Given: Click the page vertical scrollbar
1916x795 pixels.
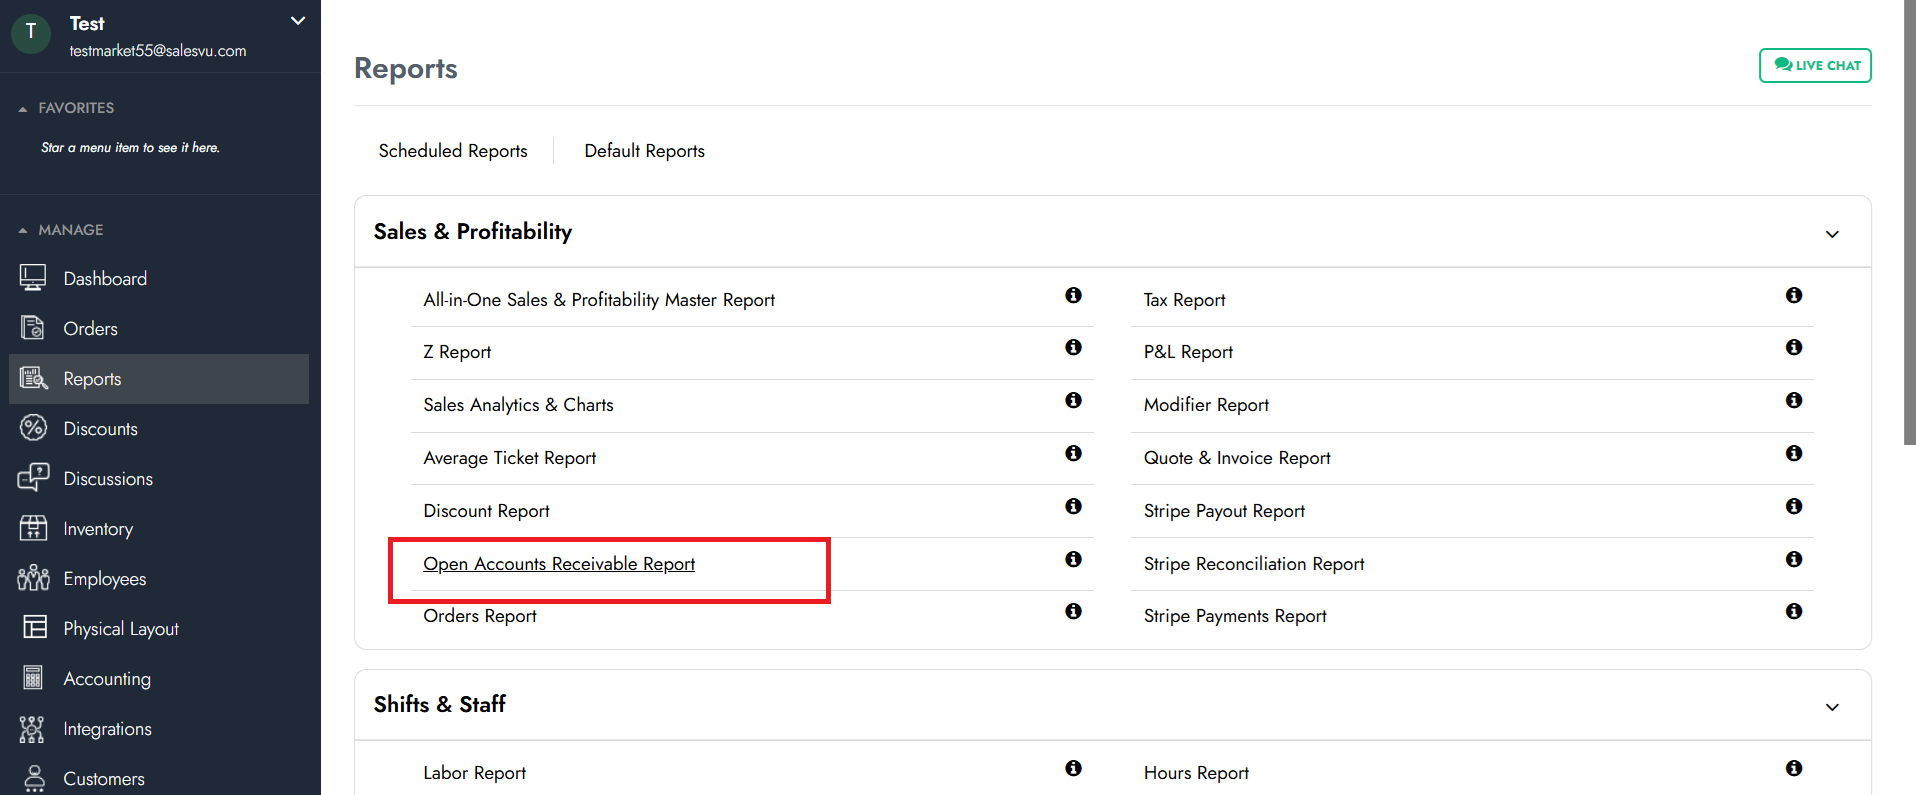Looking at the screenshot, I should (1909, 220).
